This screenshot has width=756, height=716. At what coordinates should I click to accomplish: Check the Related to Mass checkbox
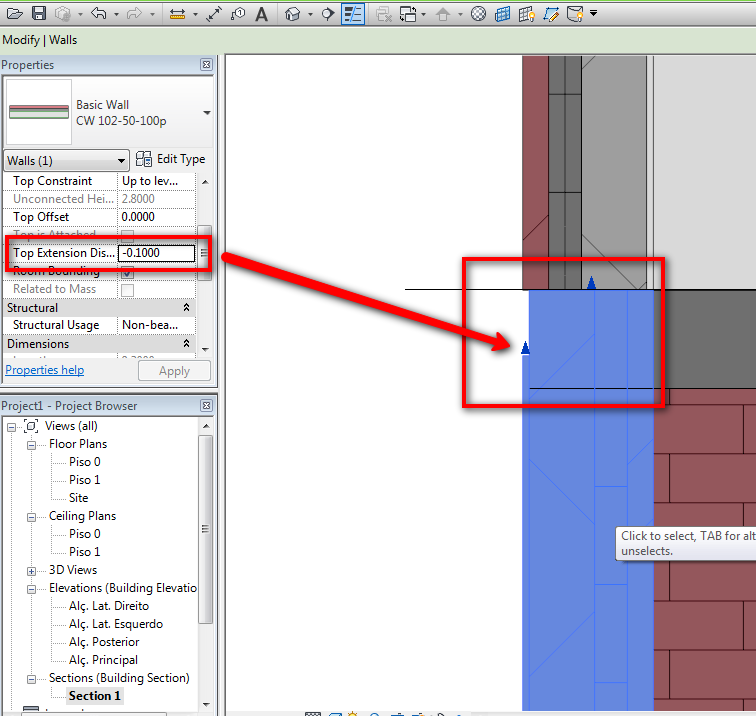[x=127, y=290]
